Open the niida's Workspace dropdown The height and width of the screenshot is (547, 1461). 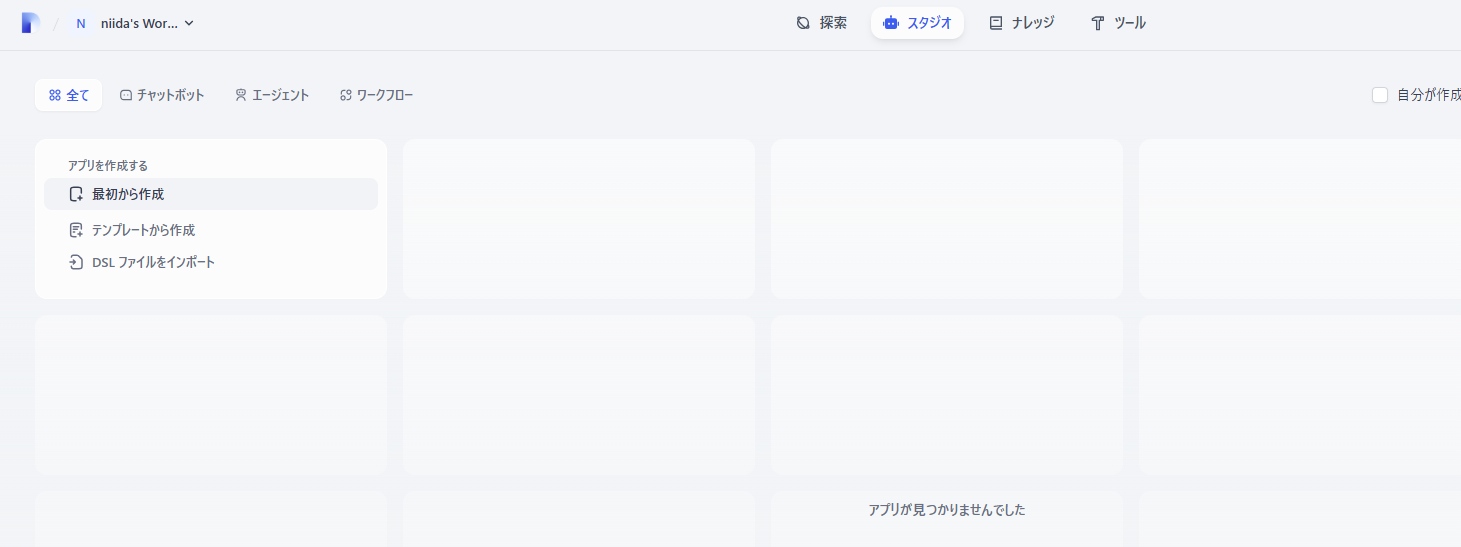[134, 23]
